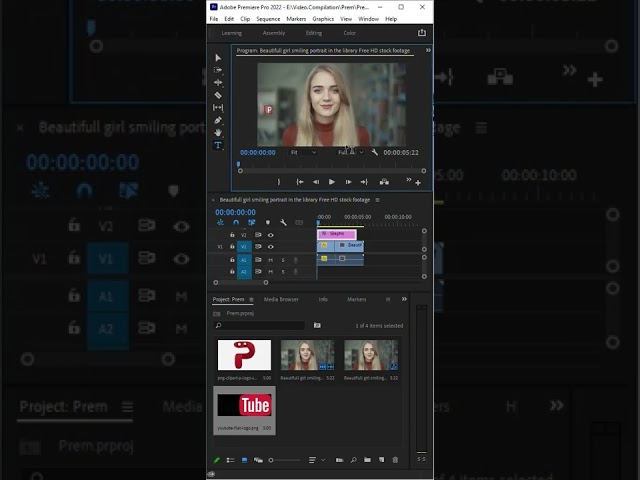This screenshot has width=640, height=480.
Task: Step forward one frame
Action: click(x=348, y=182)
